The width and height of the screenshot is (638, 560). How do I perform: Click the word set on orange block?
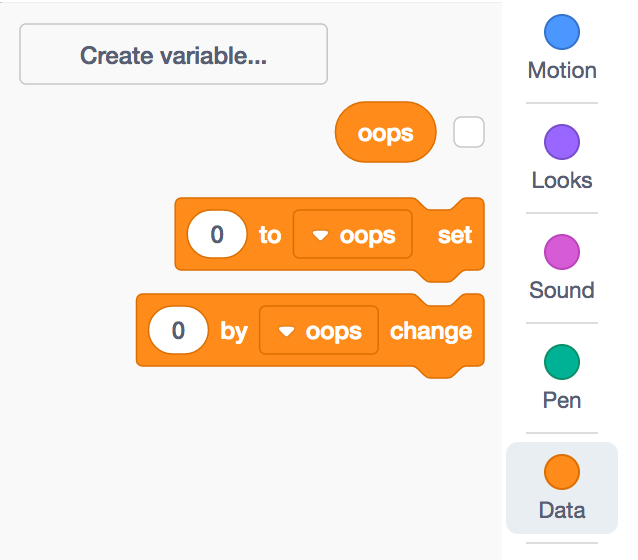(x=455, y=236)
